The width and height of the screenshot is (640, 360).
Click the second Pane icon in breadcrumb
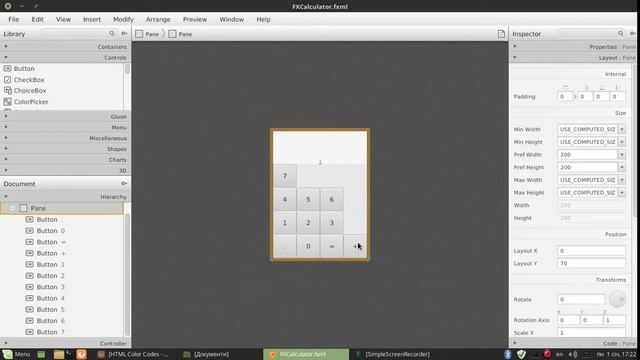172,34
